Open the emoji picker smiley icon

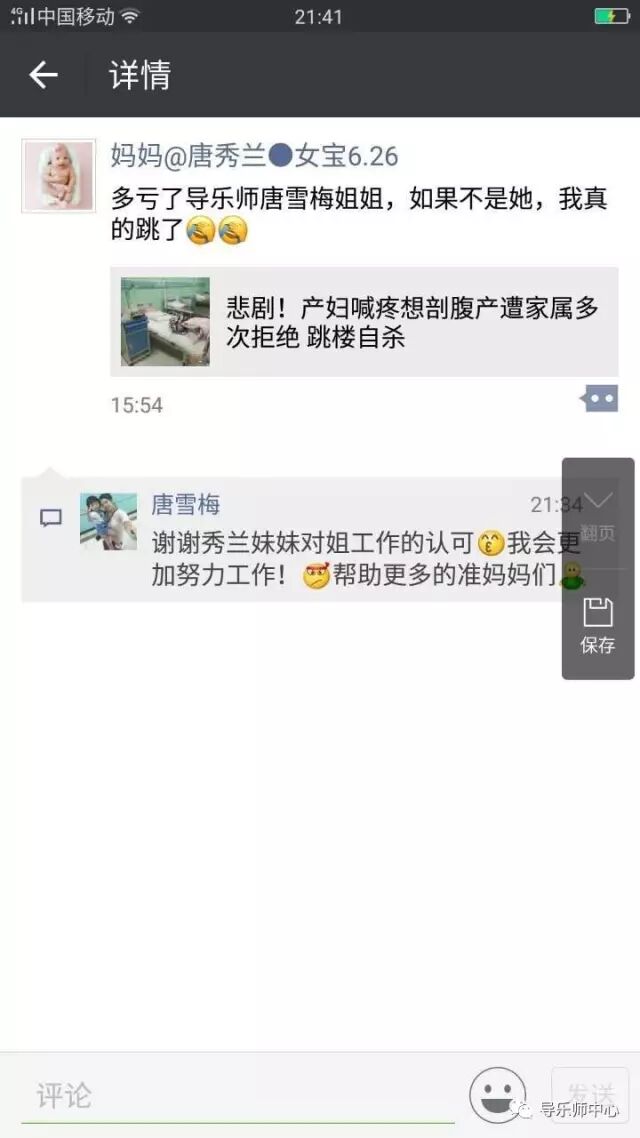tap(497, 1094)
